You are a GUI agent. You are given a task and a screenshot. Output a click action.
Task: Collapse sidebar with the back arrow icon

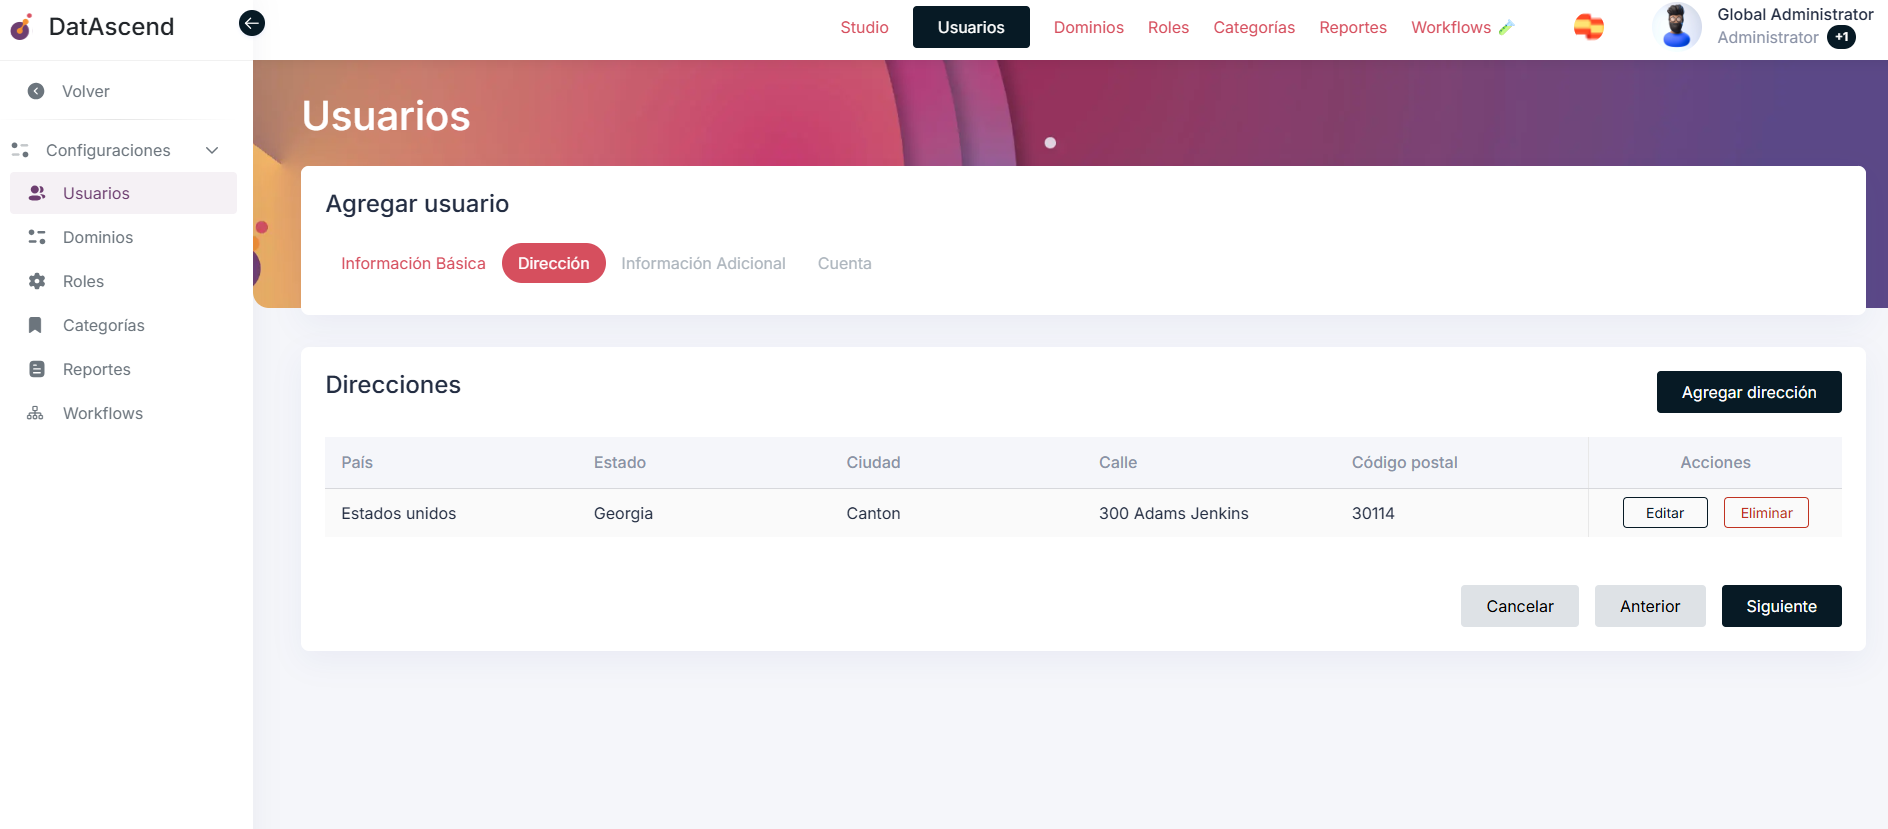click(x=252, y=23)
